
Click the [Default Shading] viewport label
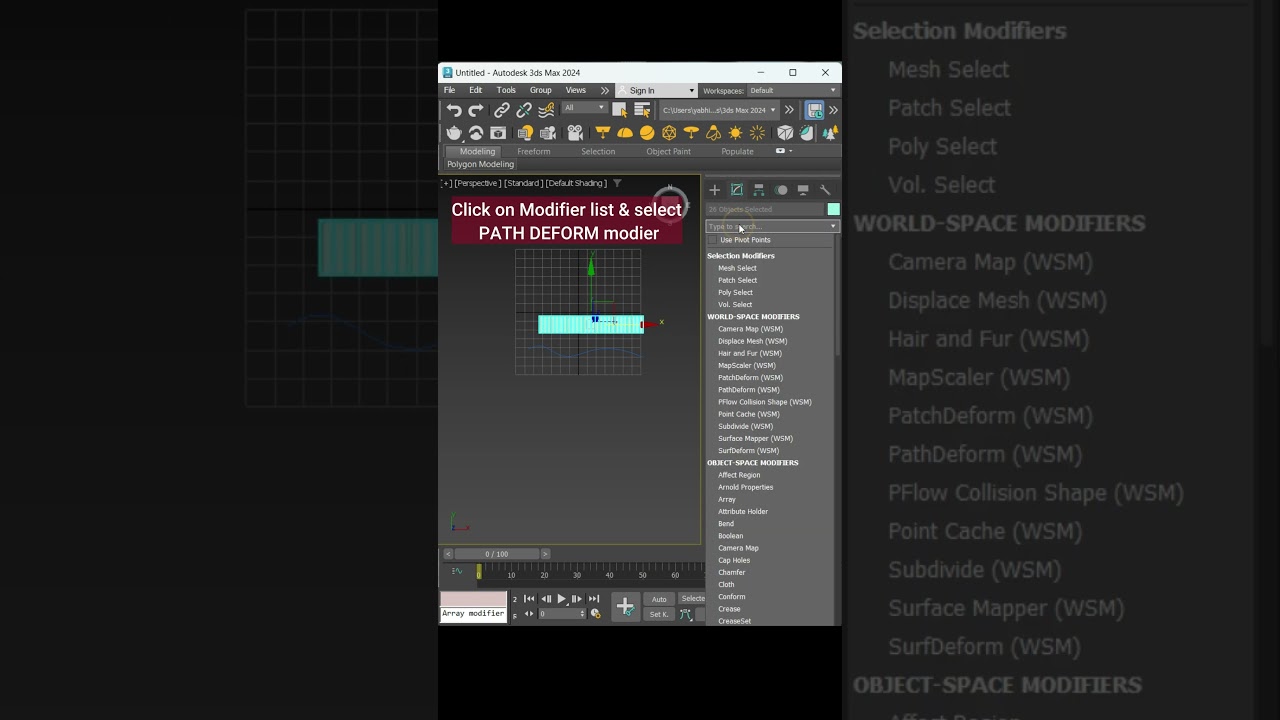click(x=576, y=183)
